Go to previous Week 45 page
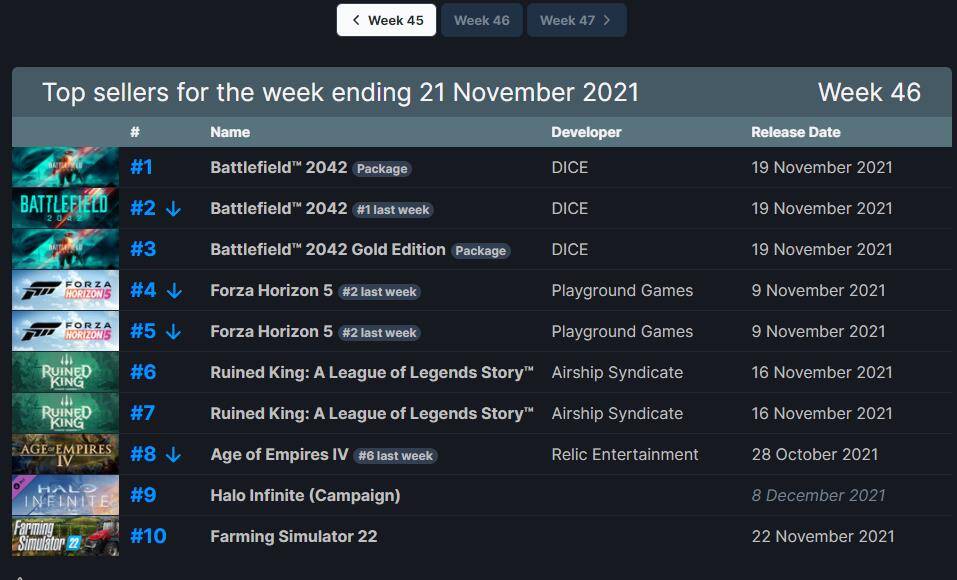This screenshot has height=580, width=957. click(386, 20)
